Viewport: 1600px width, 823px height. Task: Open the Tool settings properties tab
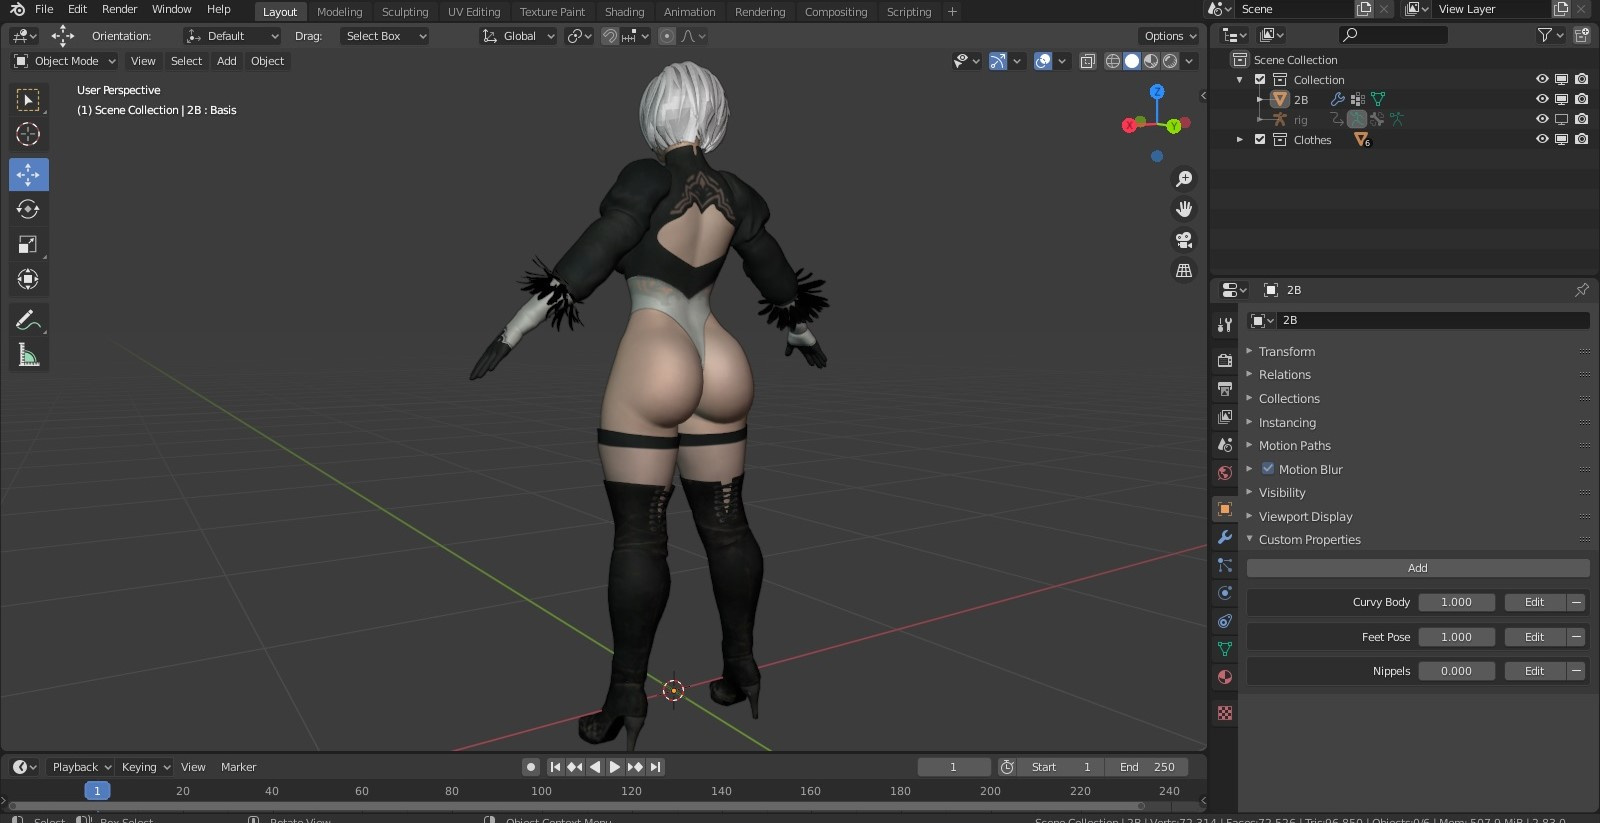pyautogui.click(x=1225, y=324)
